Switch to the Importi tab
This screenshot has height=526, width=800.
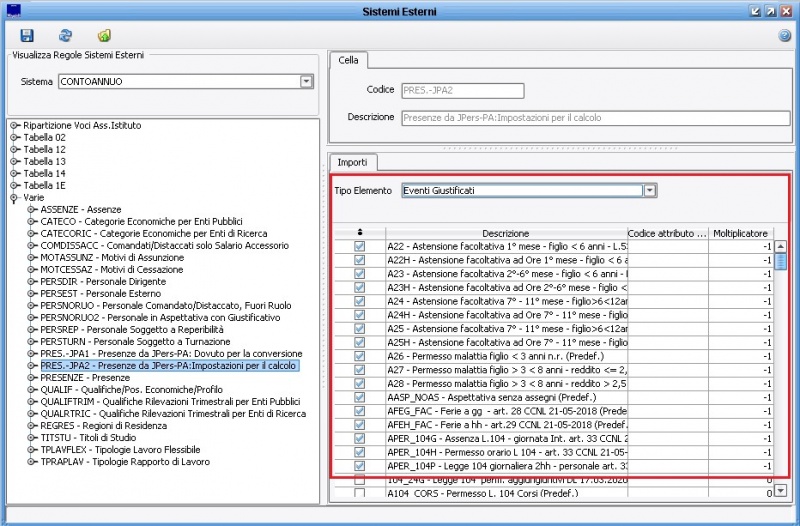(352, 162)
